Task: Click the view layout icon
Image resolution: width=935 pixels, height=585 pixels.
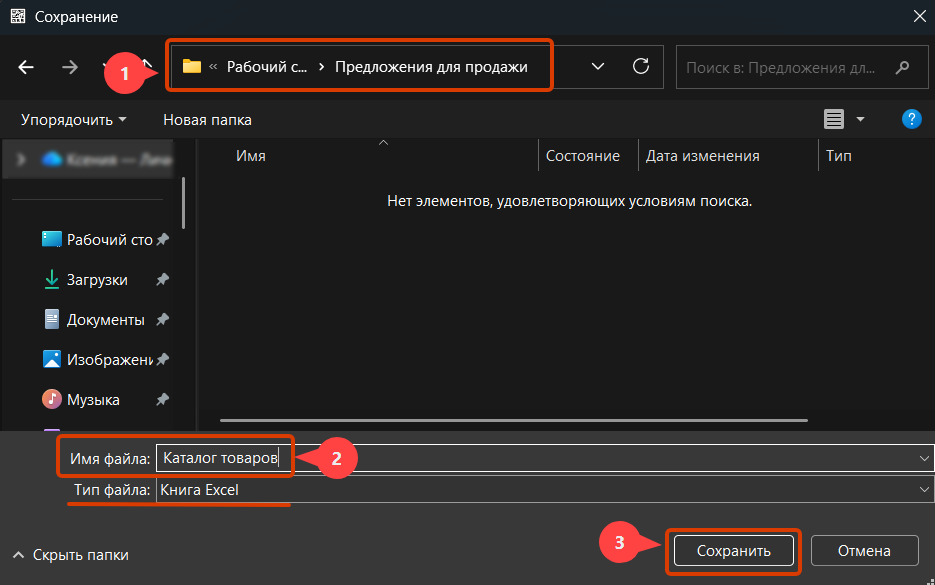Action: (x=834, y=119)
